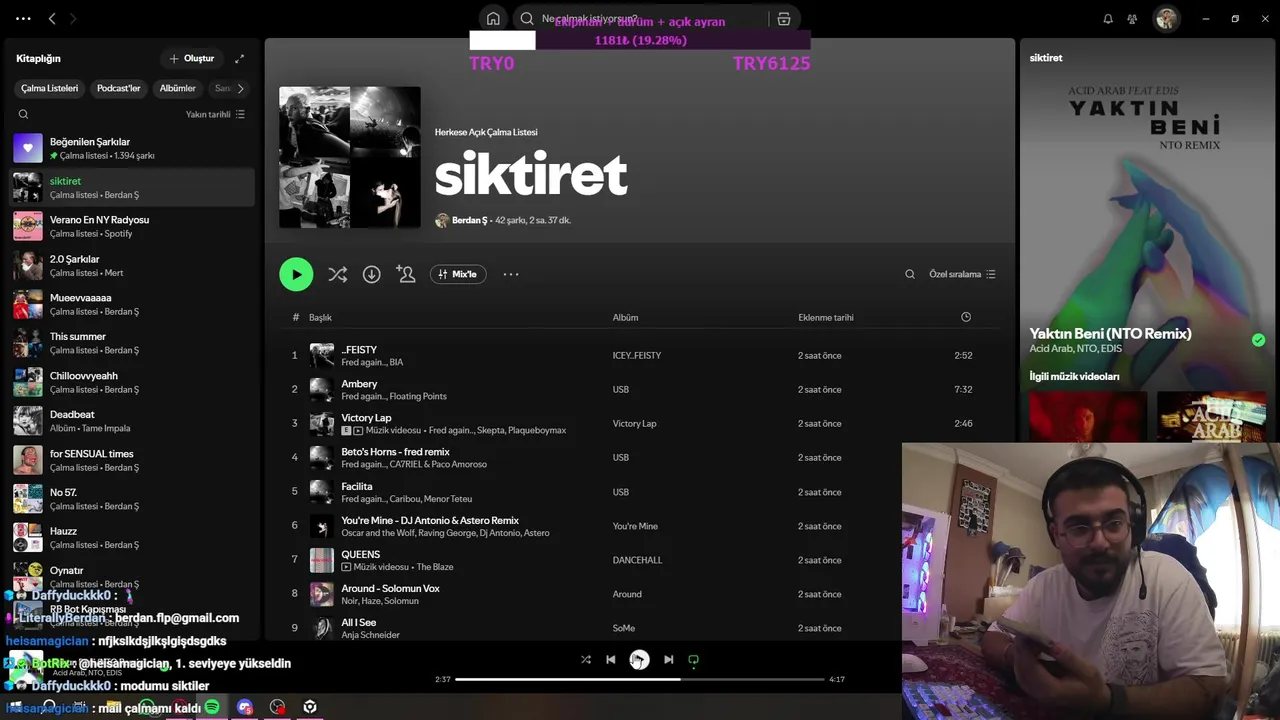This screenshot has height=720, width=1280.
Task: Click the Mix'le button
Action: click(458, 274)
